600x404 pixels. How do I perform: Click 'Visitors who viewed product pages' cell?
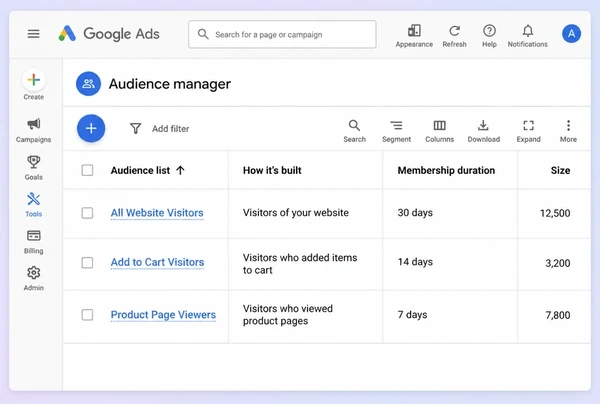(x=288, y=314)
